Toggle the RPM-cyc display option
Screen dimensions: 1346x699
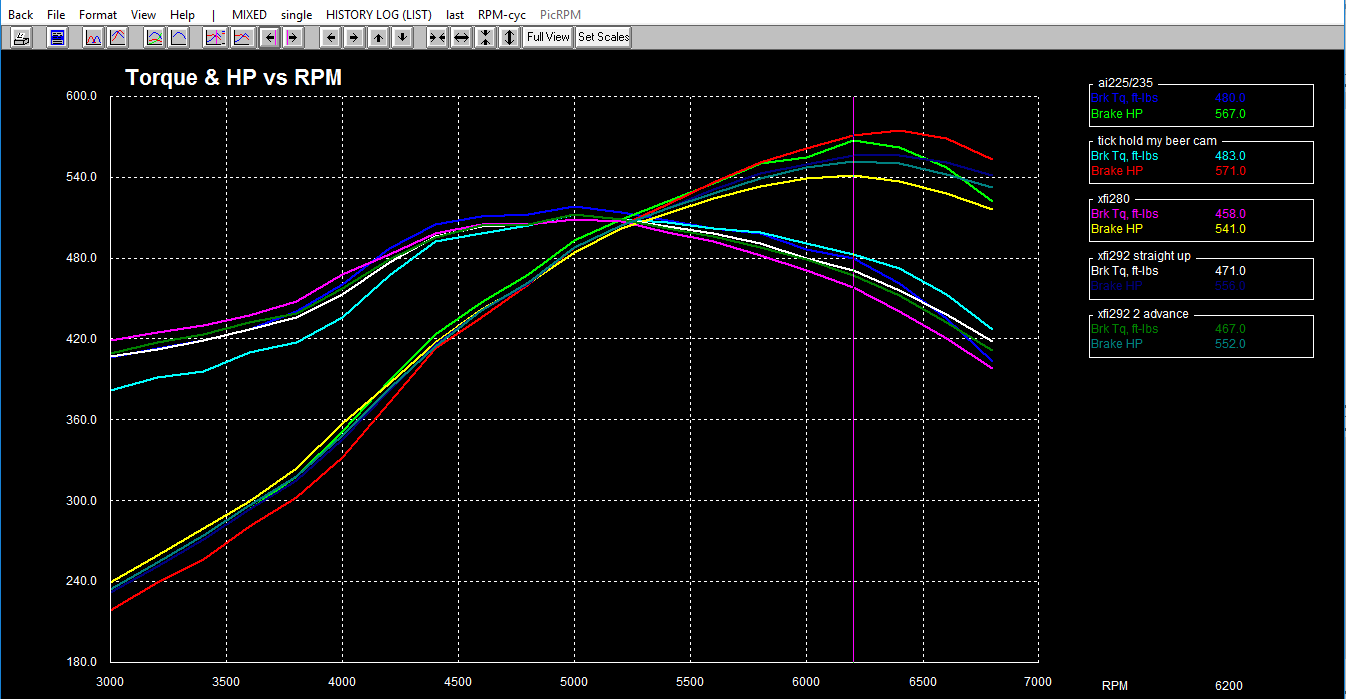[x=502, y=15]
